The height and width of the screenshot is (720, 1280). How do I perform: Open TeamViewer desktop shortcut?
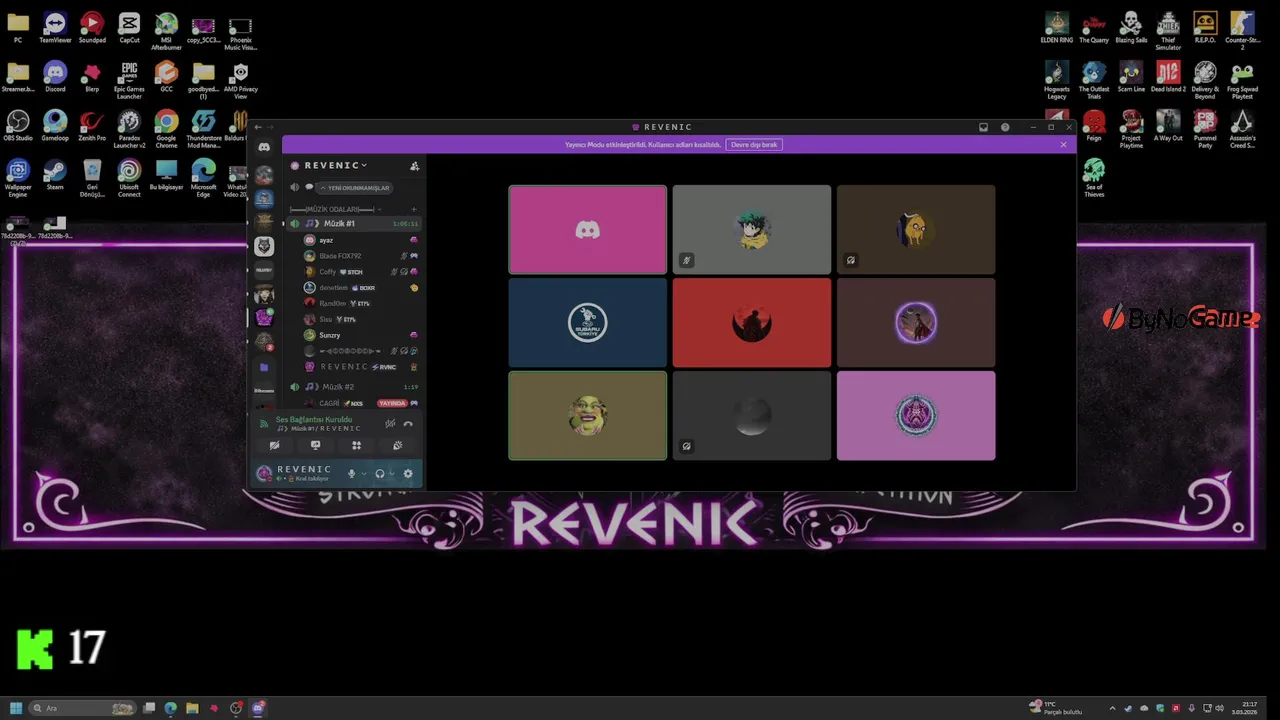55,27
